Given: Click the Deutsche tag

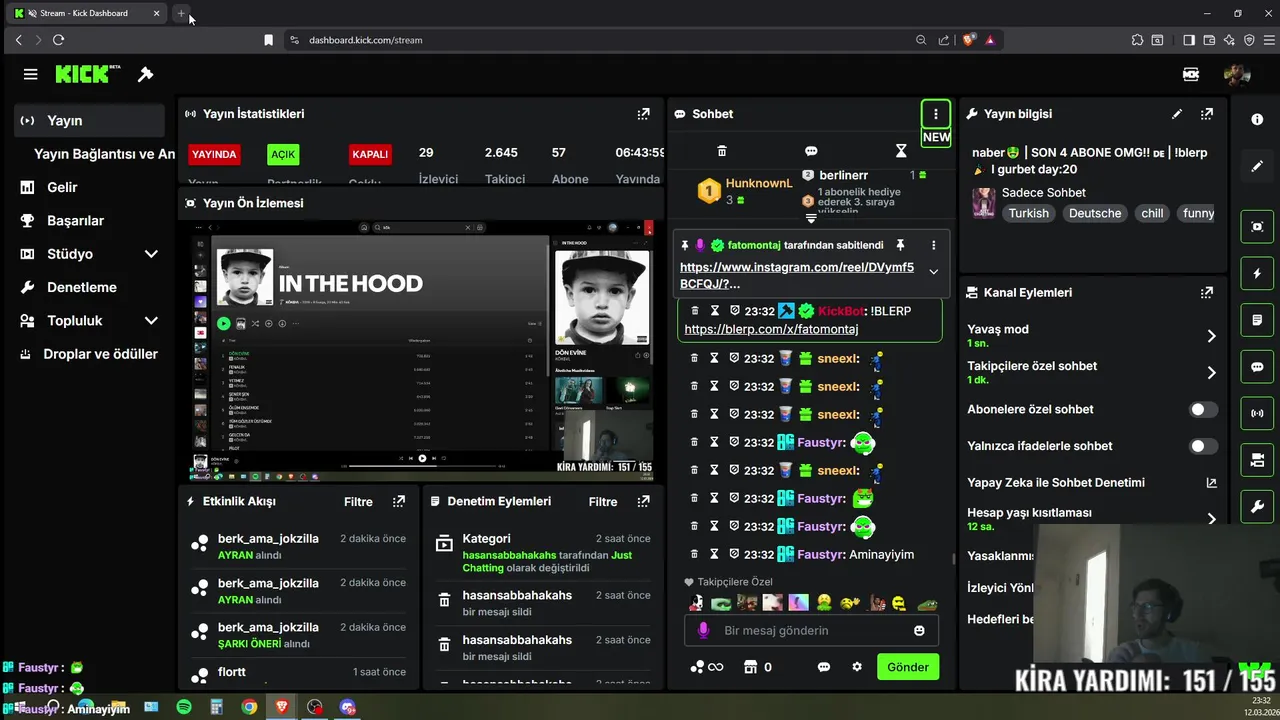Looking at the screenshot, I should click(x=1095, y=213).
